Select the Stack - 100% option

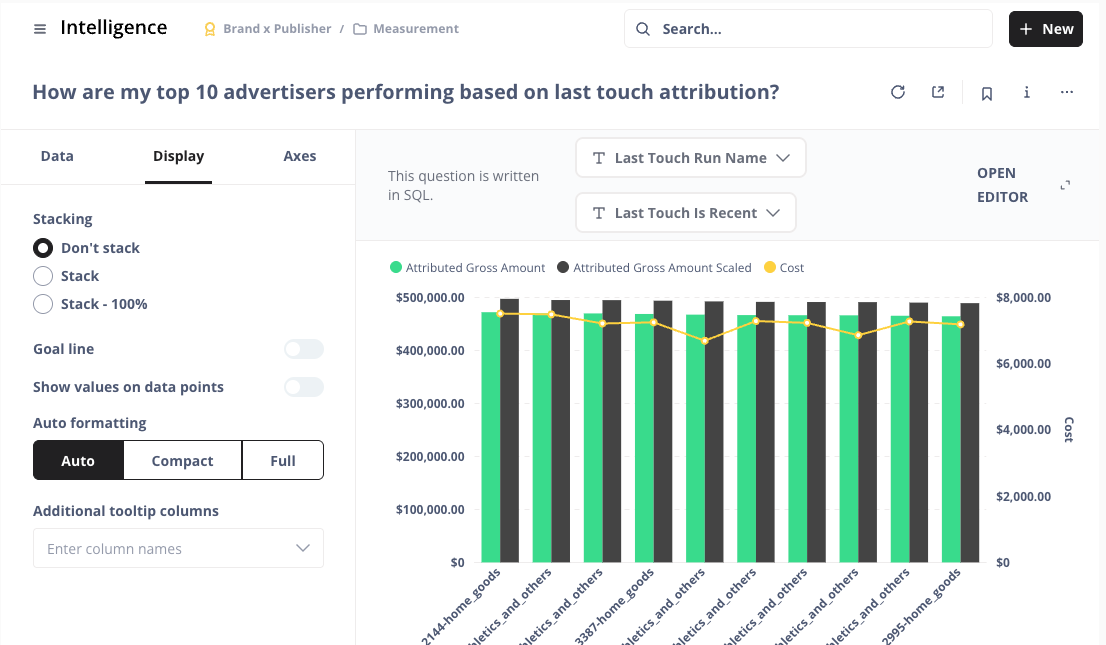[43, 304]
